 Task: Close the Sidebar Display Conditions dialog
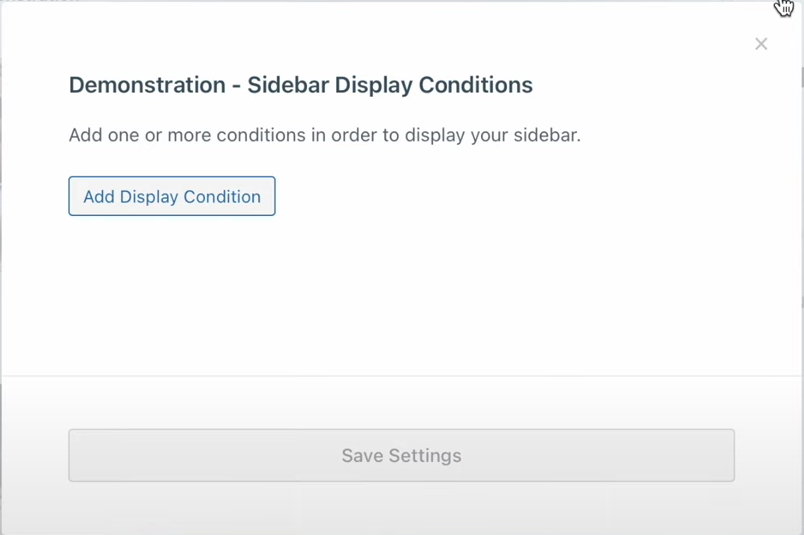(x=761, y=44)
